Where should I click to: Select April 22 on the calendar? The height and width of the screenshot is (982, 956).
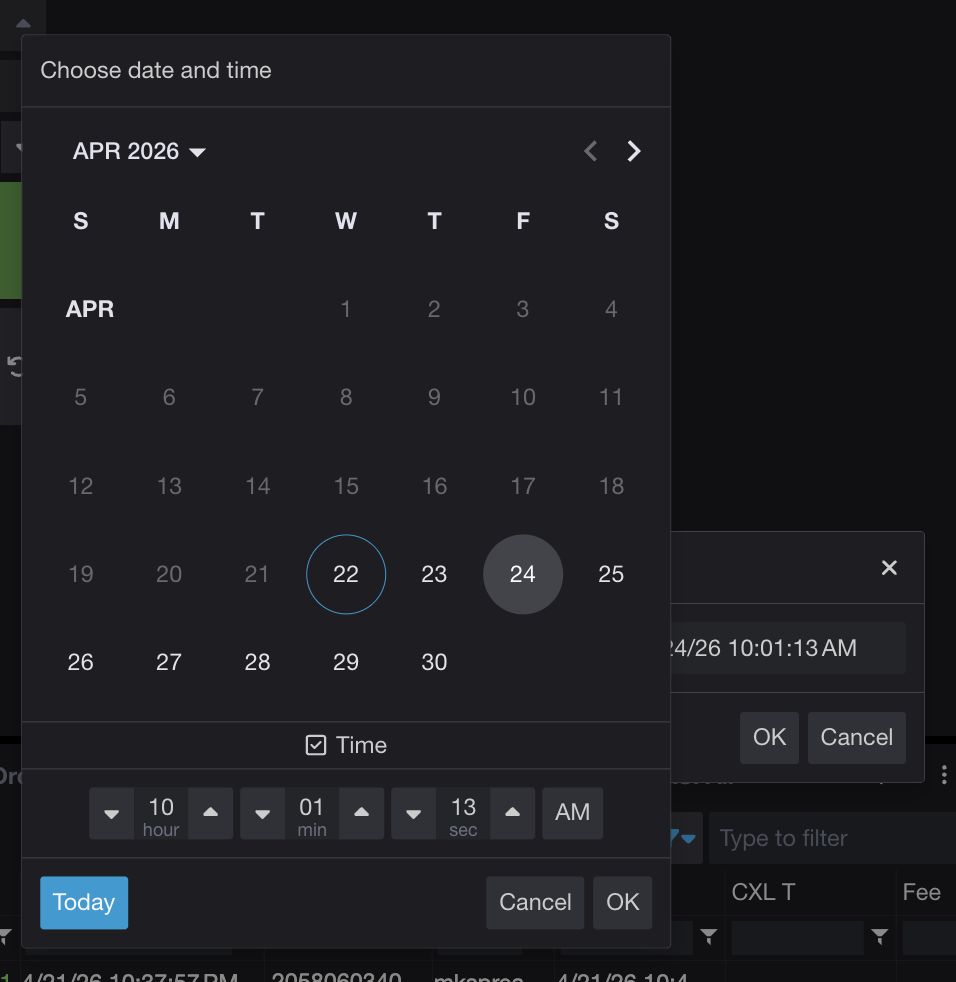tap(346, 574)
